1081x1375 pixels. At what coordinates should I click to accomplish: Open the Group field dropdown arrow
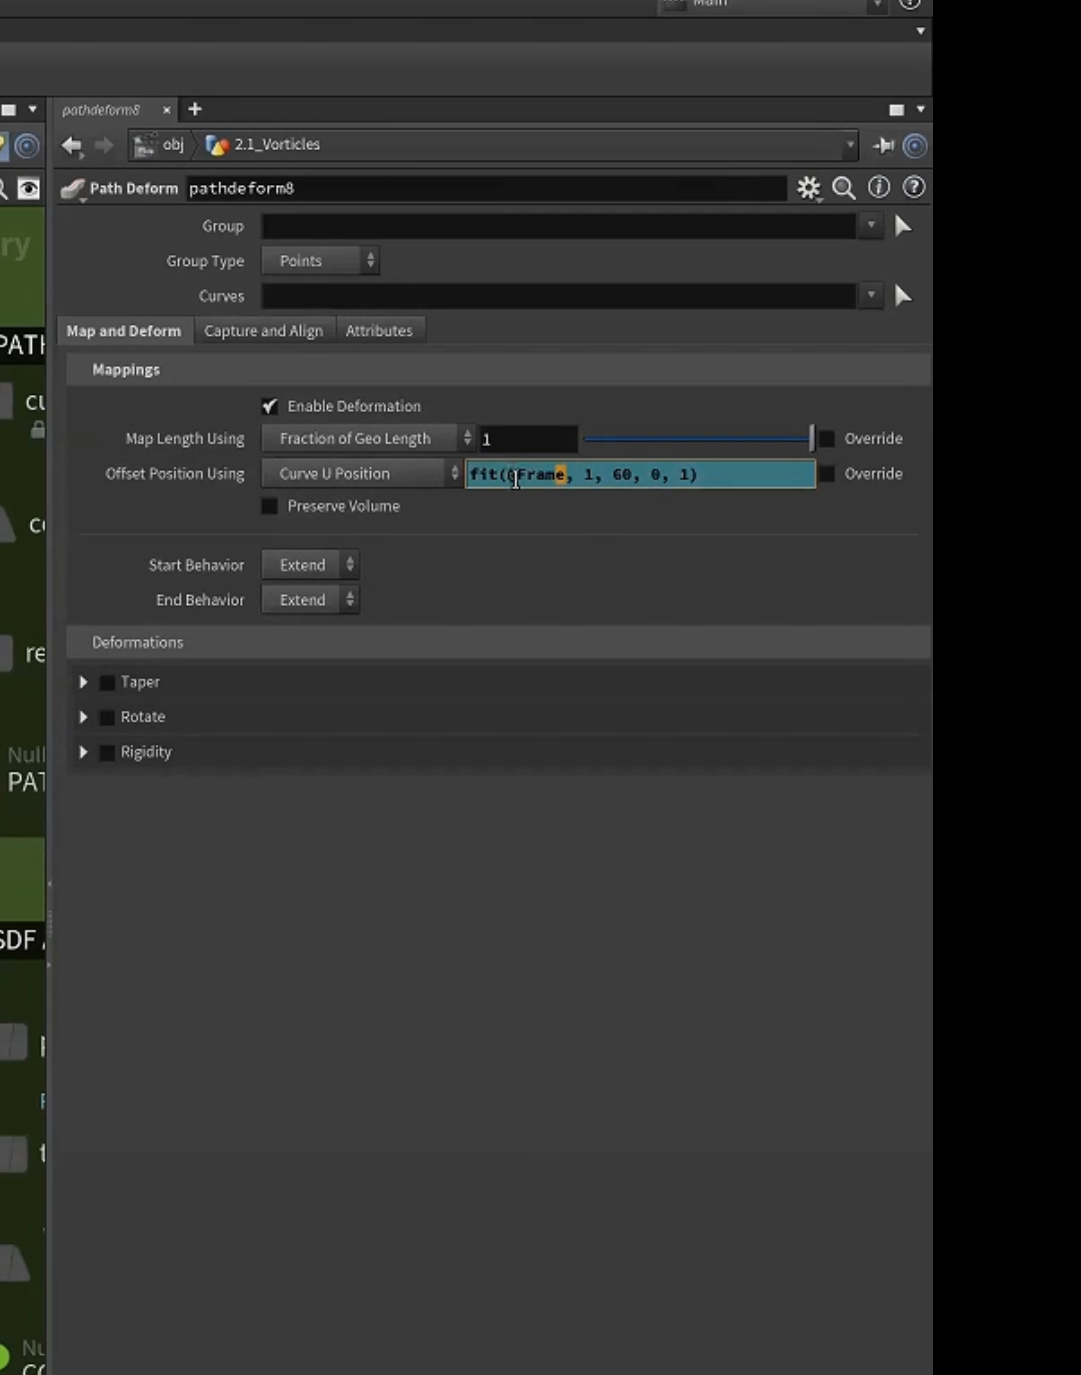[871, 226]
